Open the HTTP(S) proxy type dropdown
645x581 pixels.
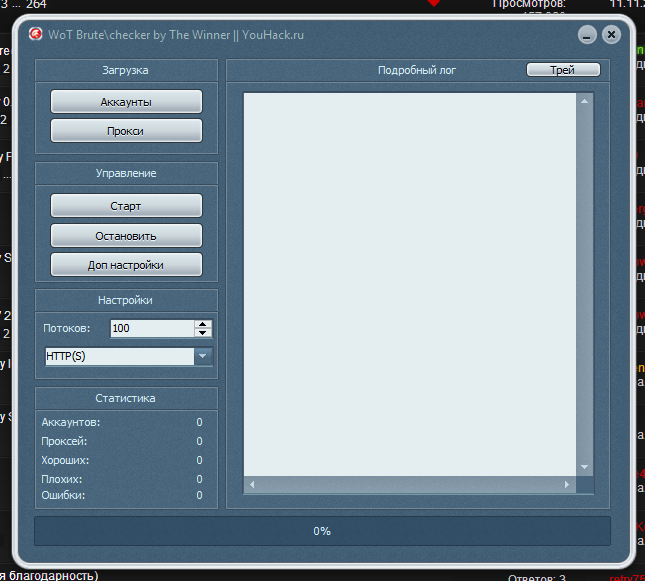(129, 356)
